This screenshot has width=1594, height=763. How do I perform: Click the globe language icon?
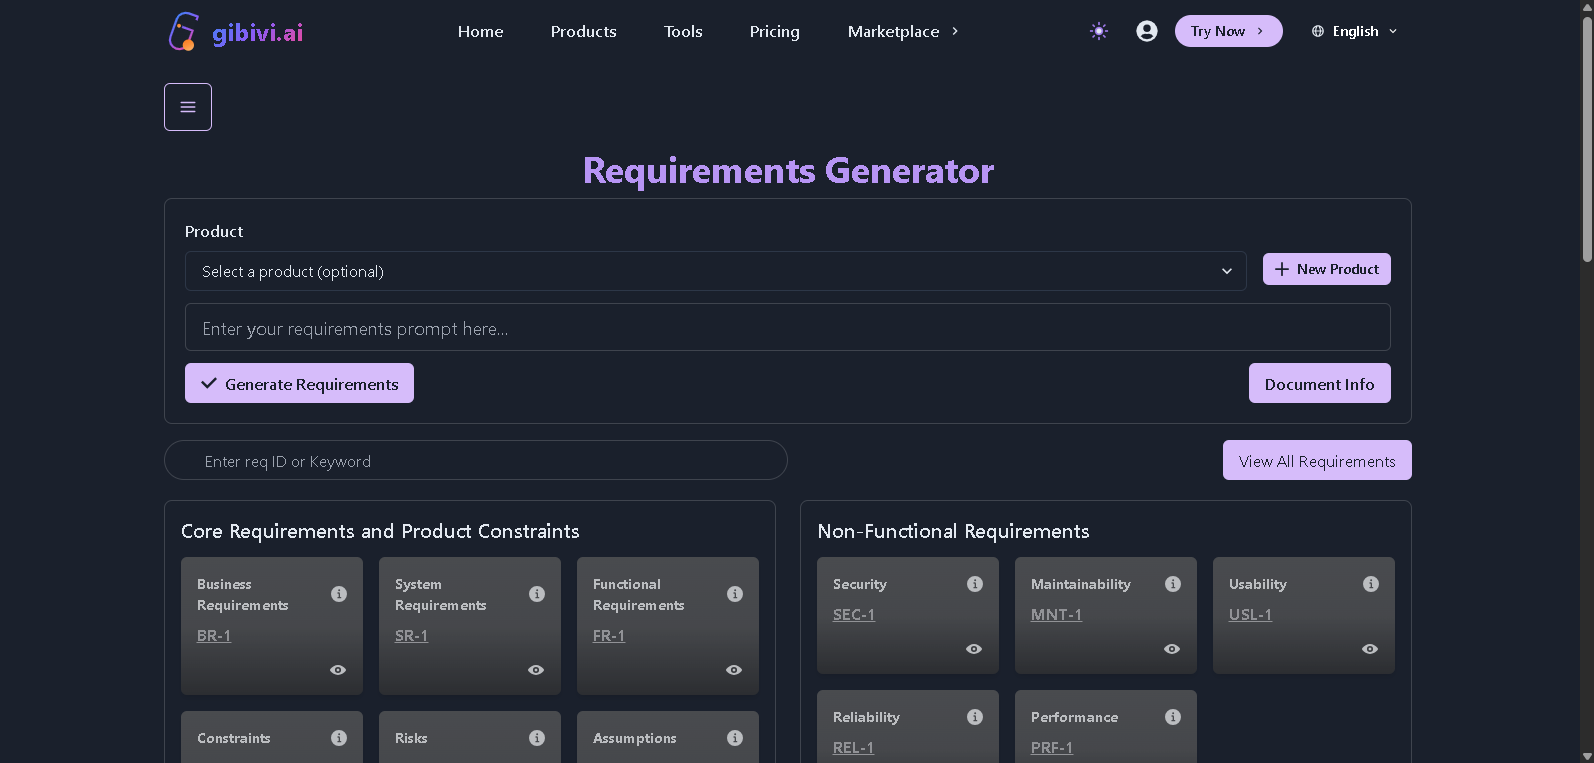click(x=1318, y=31)
